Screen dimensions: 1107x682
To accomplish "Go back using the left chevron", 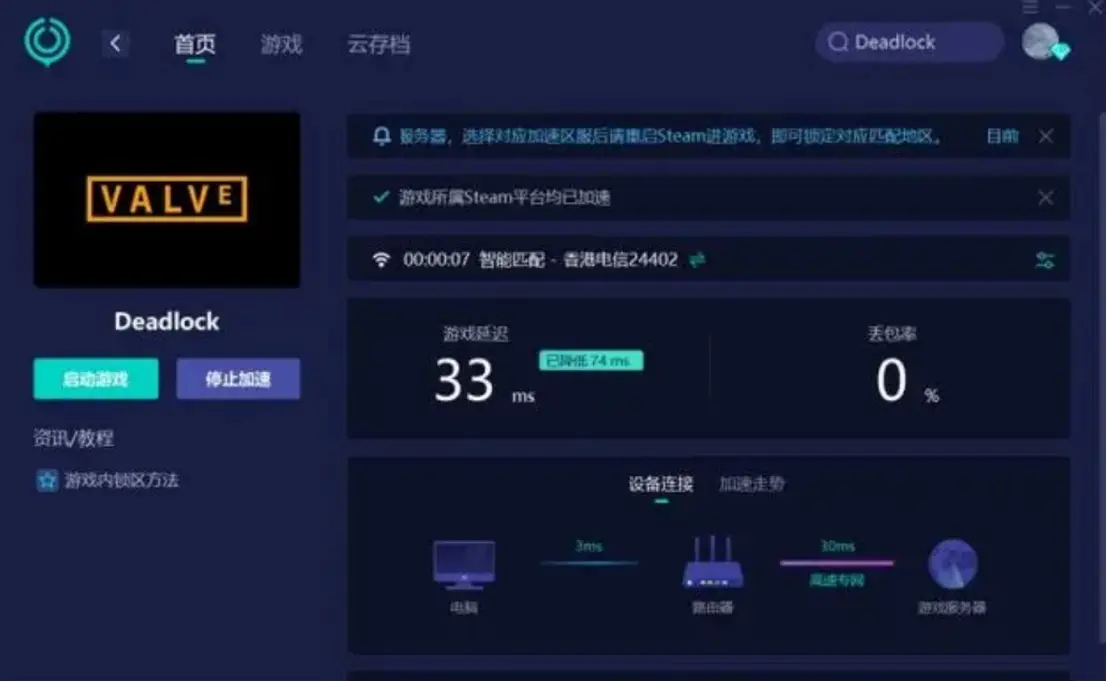I will coord(115,43).
